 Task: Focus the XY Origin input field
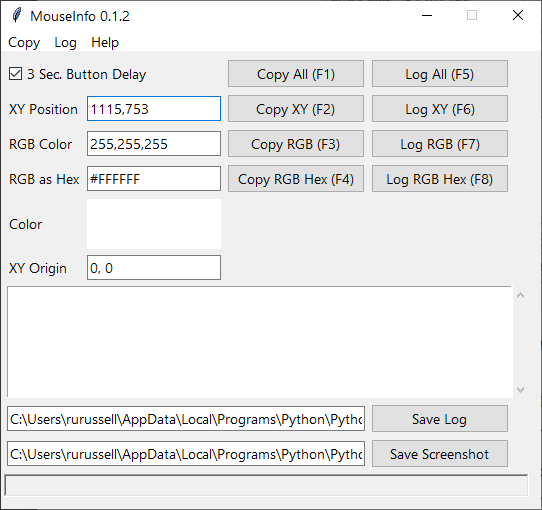pos(154,268)
